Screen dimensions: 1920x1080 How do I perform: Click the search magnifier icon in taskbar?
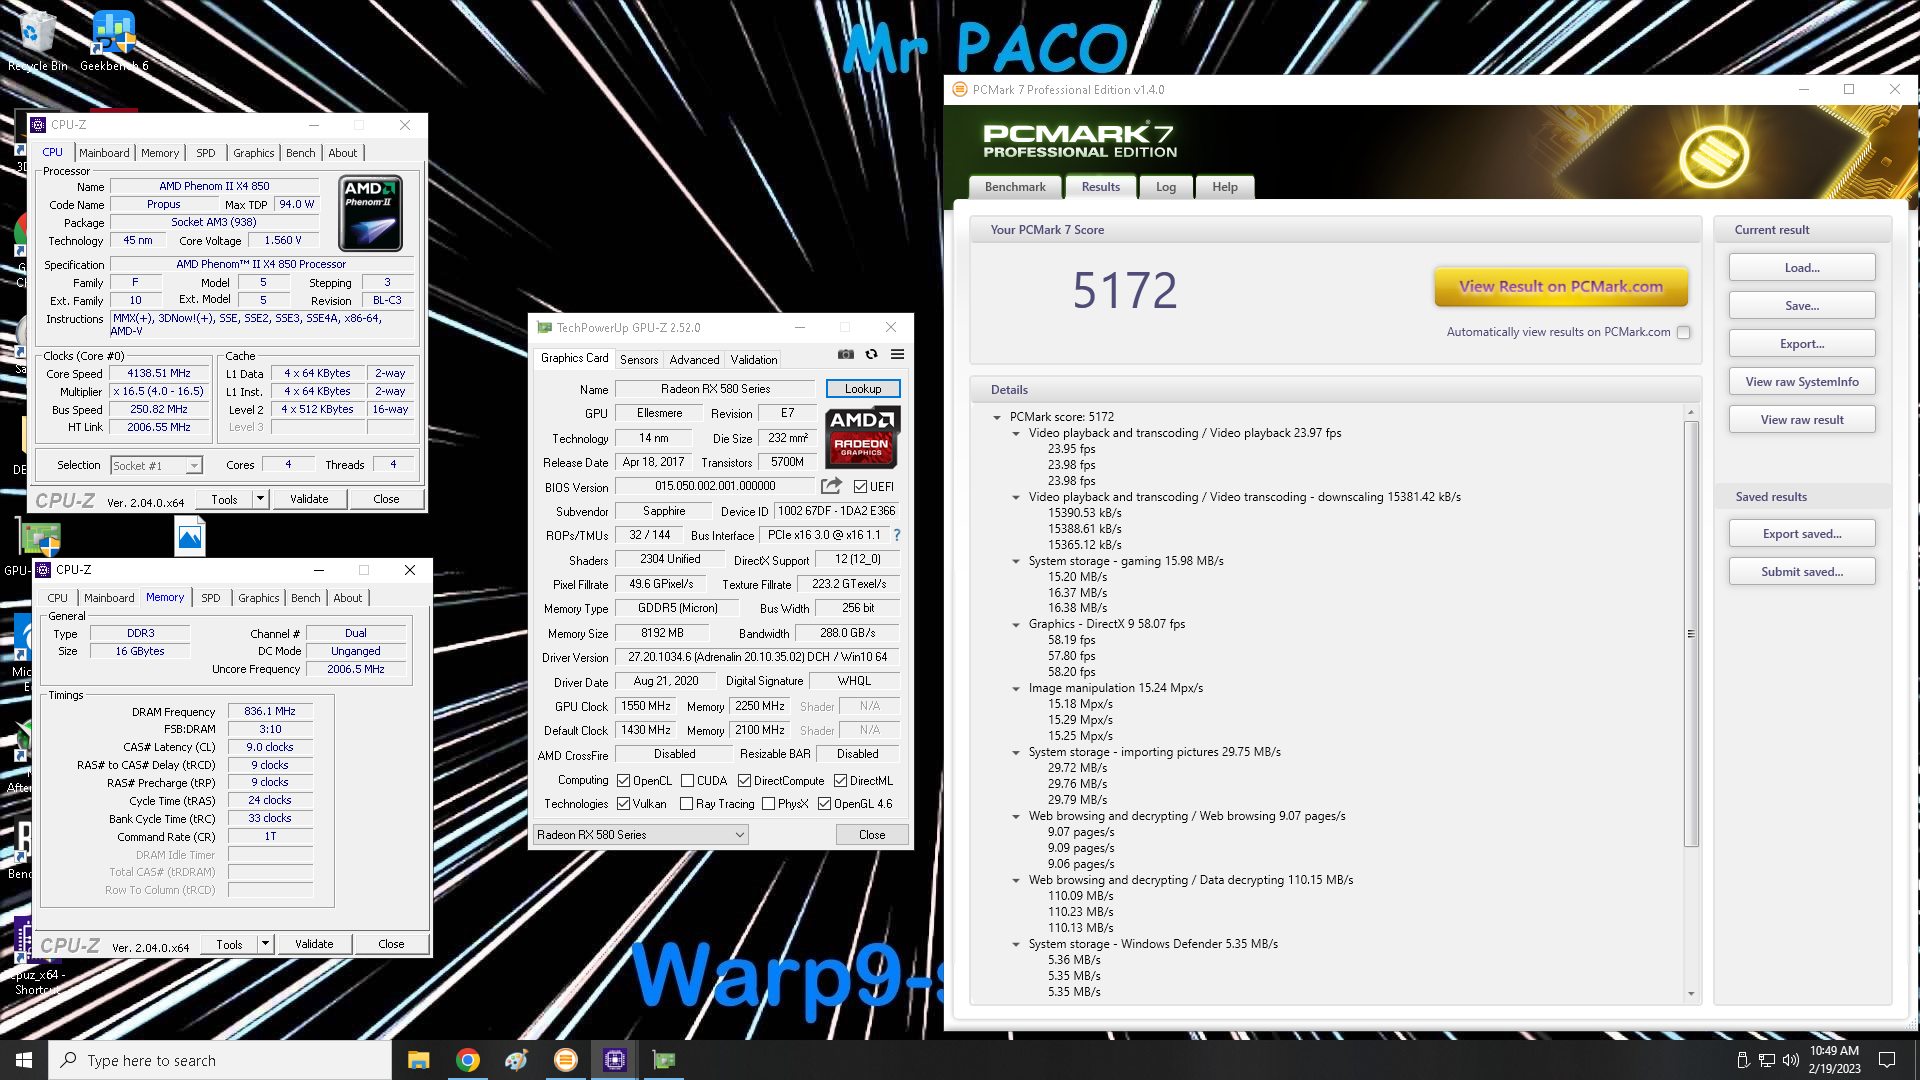[x=68, y=1060]
